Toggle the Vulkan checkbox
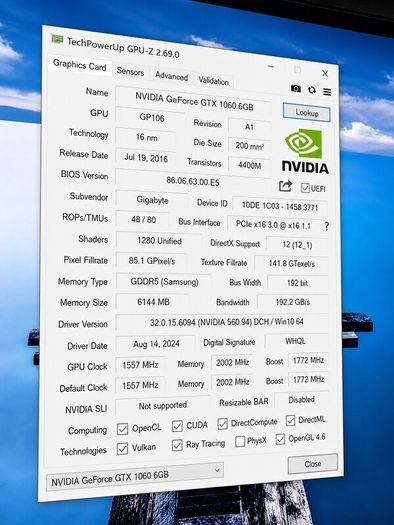 pyautogui.click(x=123, y=449)
